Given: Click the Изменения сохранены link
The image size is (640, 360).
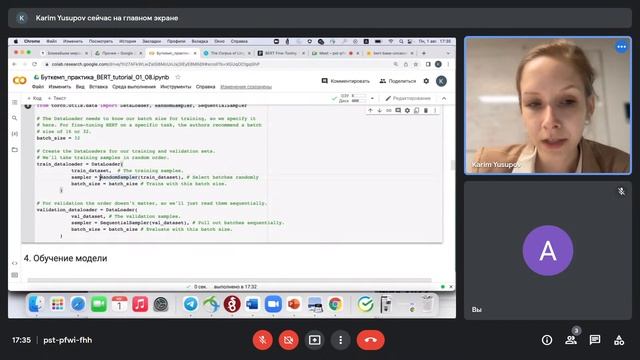Looking at the screenshot, I should coord(246,87).
